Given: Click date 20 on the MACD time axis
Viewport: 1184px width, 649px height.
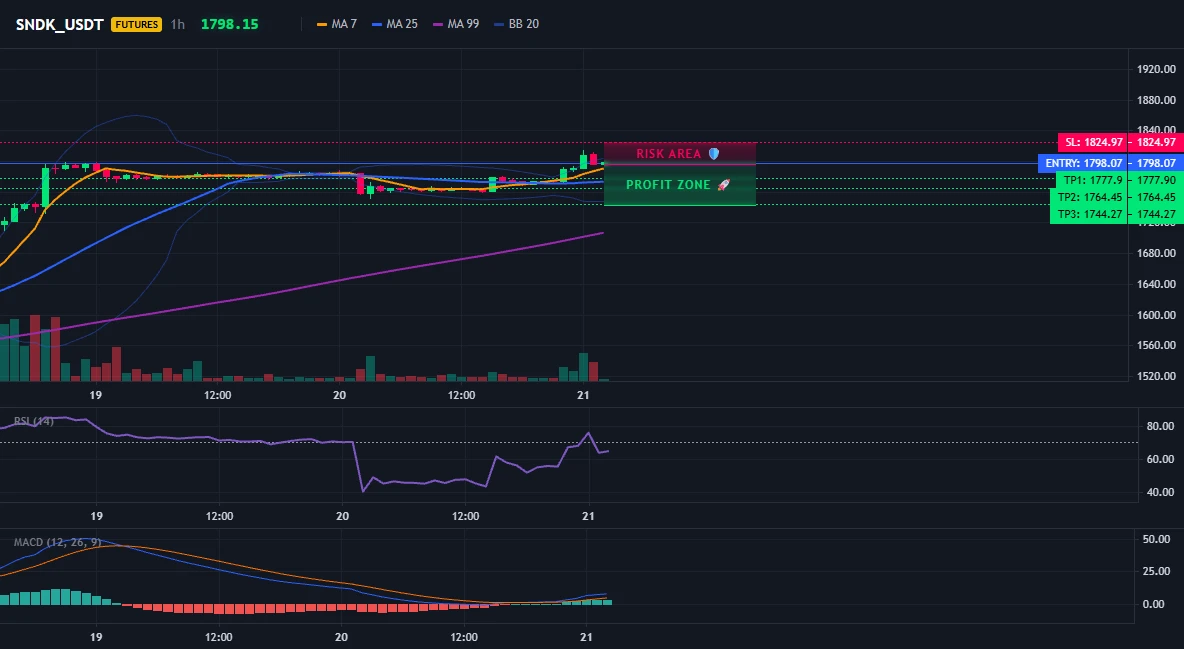Looking at the screenshot, I should [341, 638].
